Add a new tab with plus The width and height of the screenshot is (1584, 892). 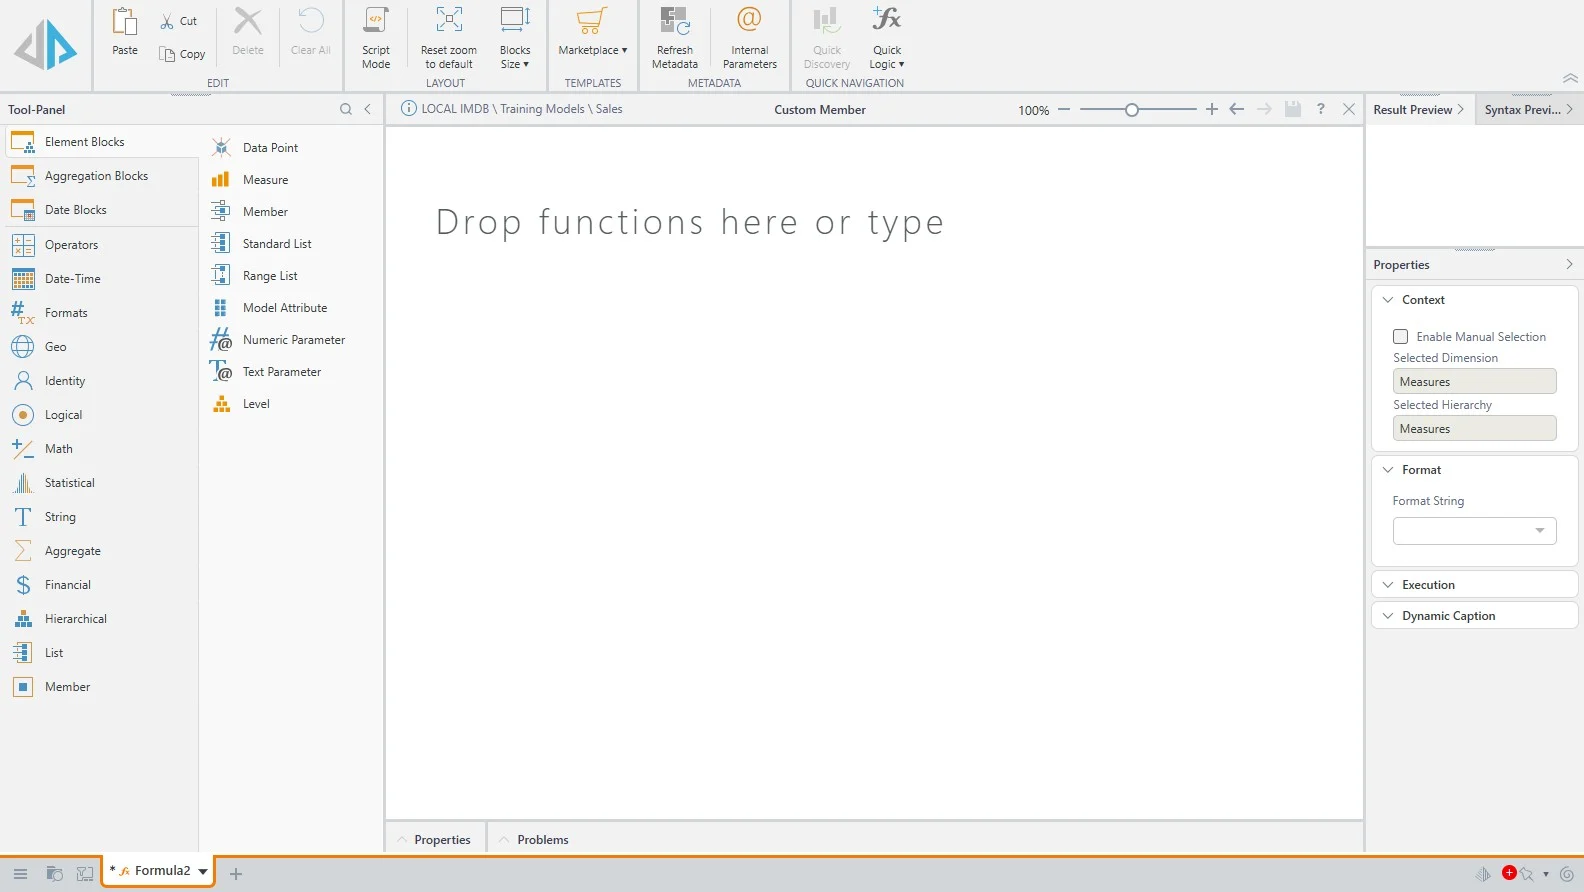coord(236,874)
